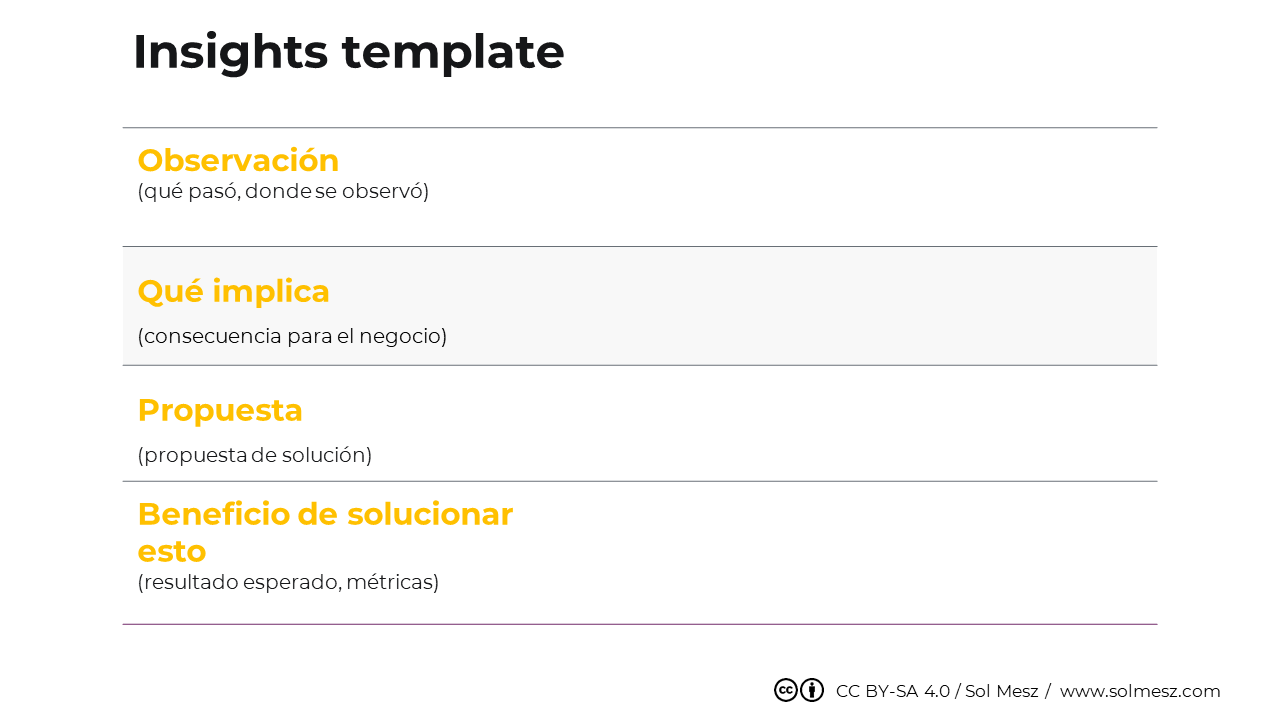
Task: Select the text consecuencia para el negocio
Action: pos(292,336)
